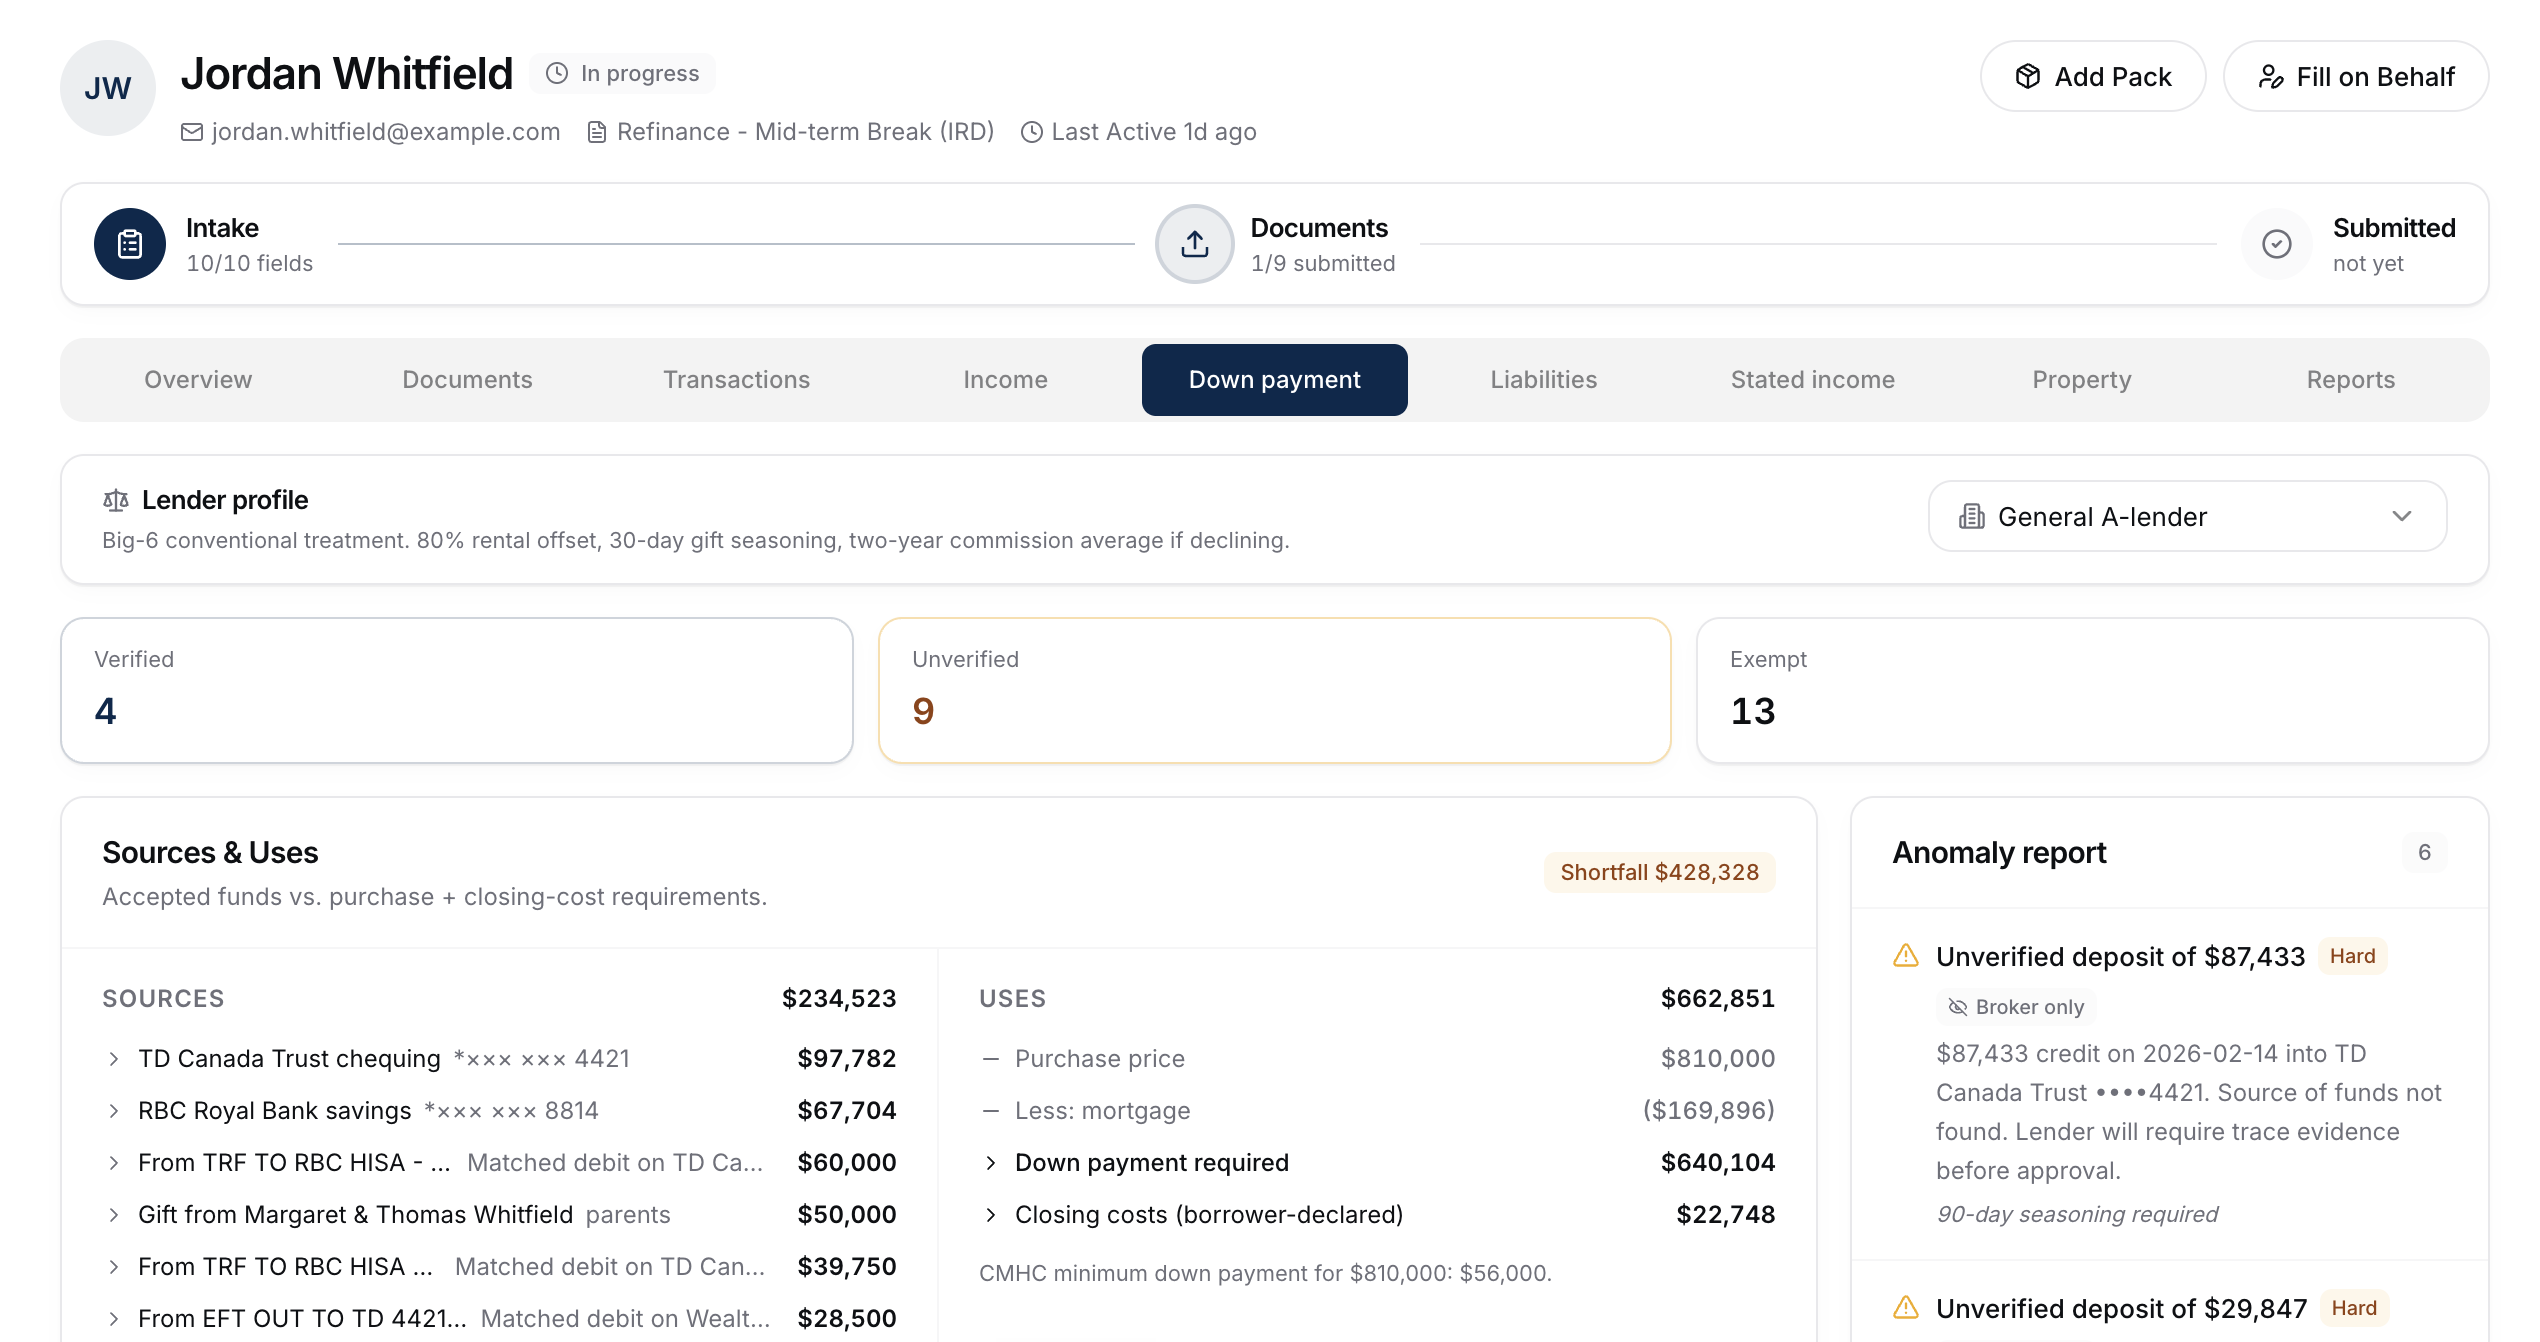The image size is (2540, 1342).
Task: Click the envelope icon beside the email address
Action: (192, 132)
